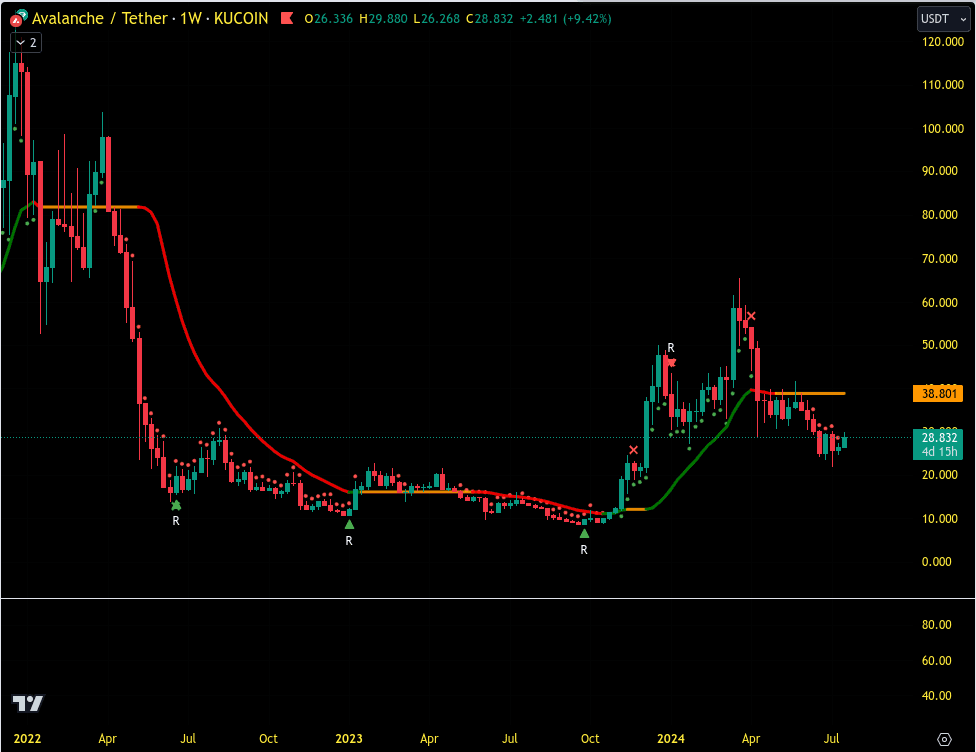Click the 20.000 price axis label

pos(939,475)
